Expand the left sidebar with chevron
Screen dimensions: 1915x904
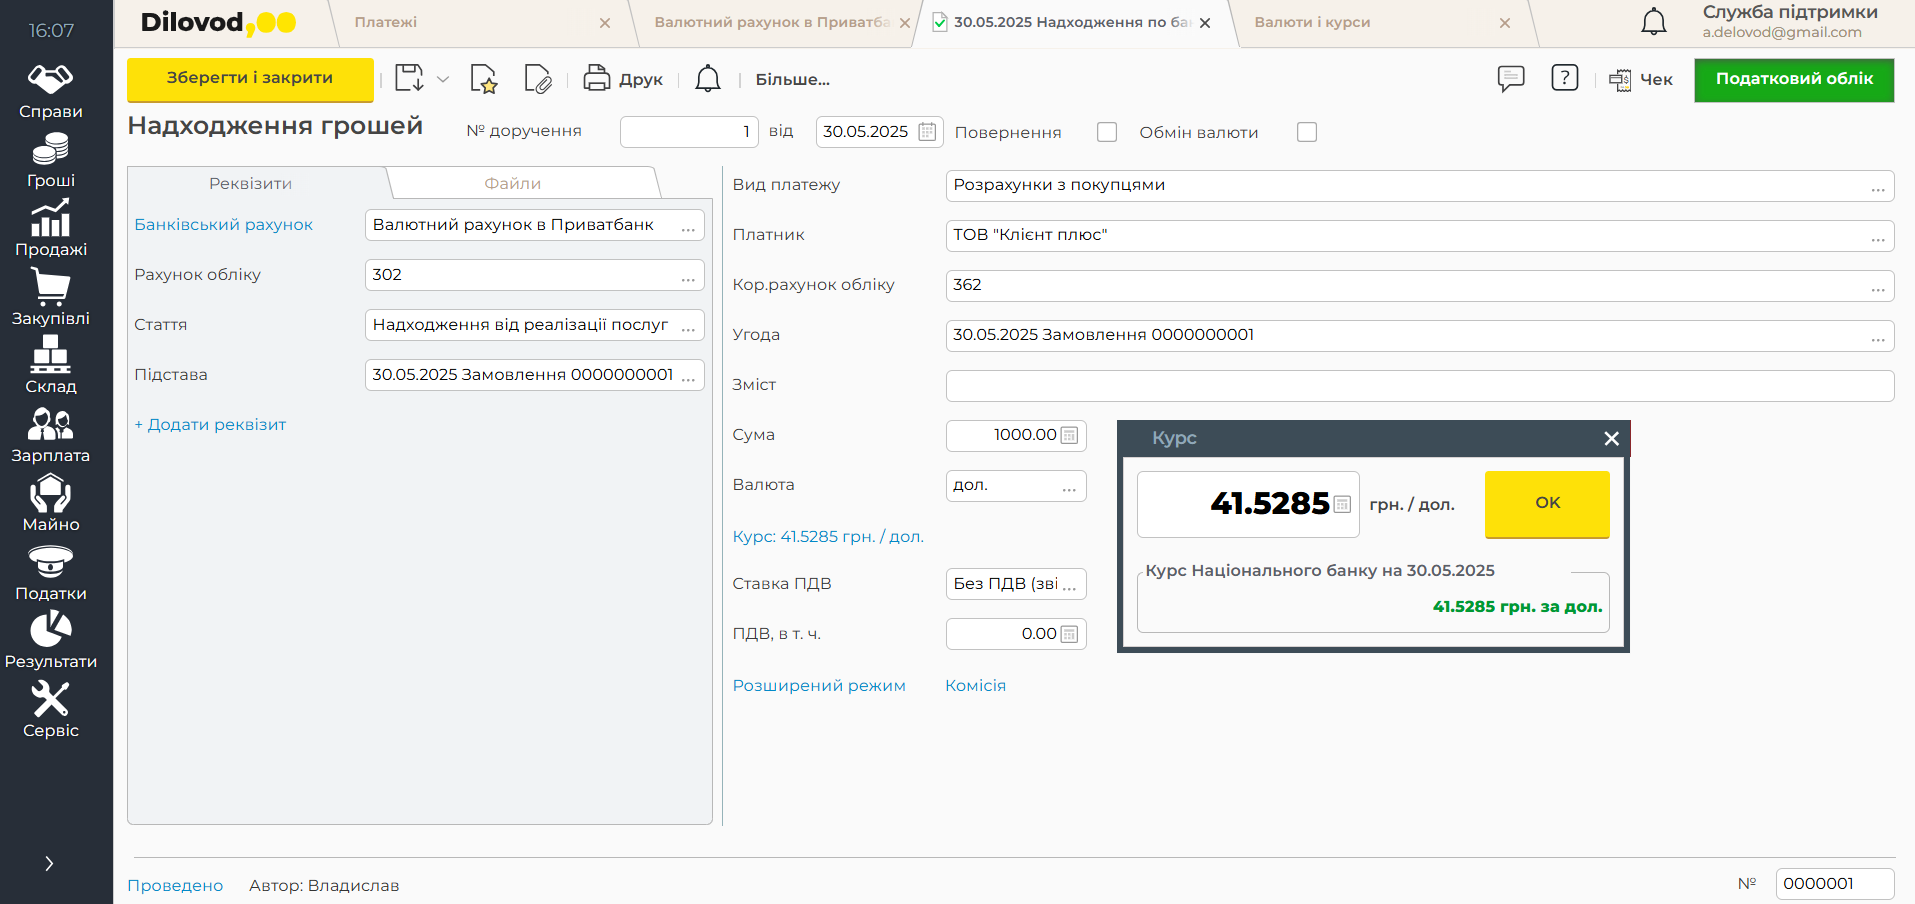pyautogui.click(x=49, y=864)
